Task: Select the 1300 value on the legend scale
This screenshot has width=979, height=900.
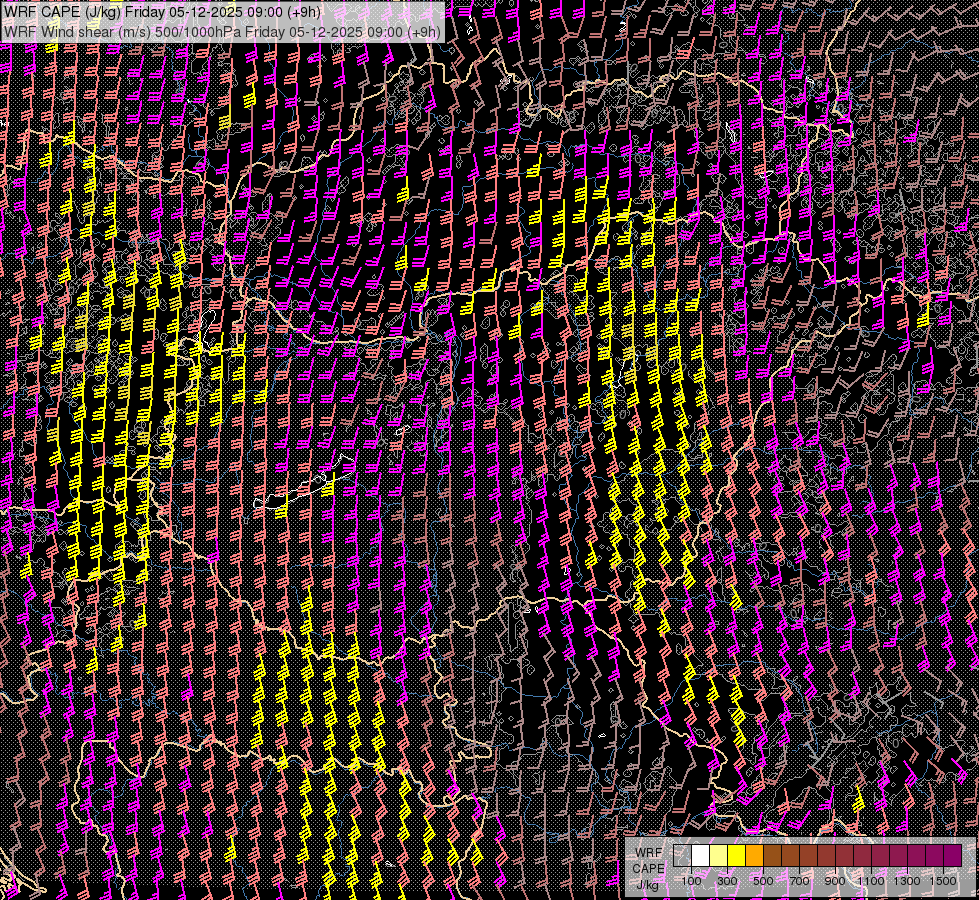Action: pos(907,881)
